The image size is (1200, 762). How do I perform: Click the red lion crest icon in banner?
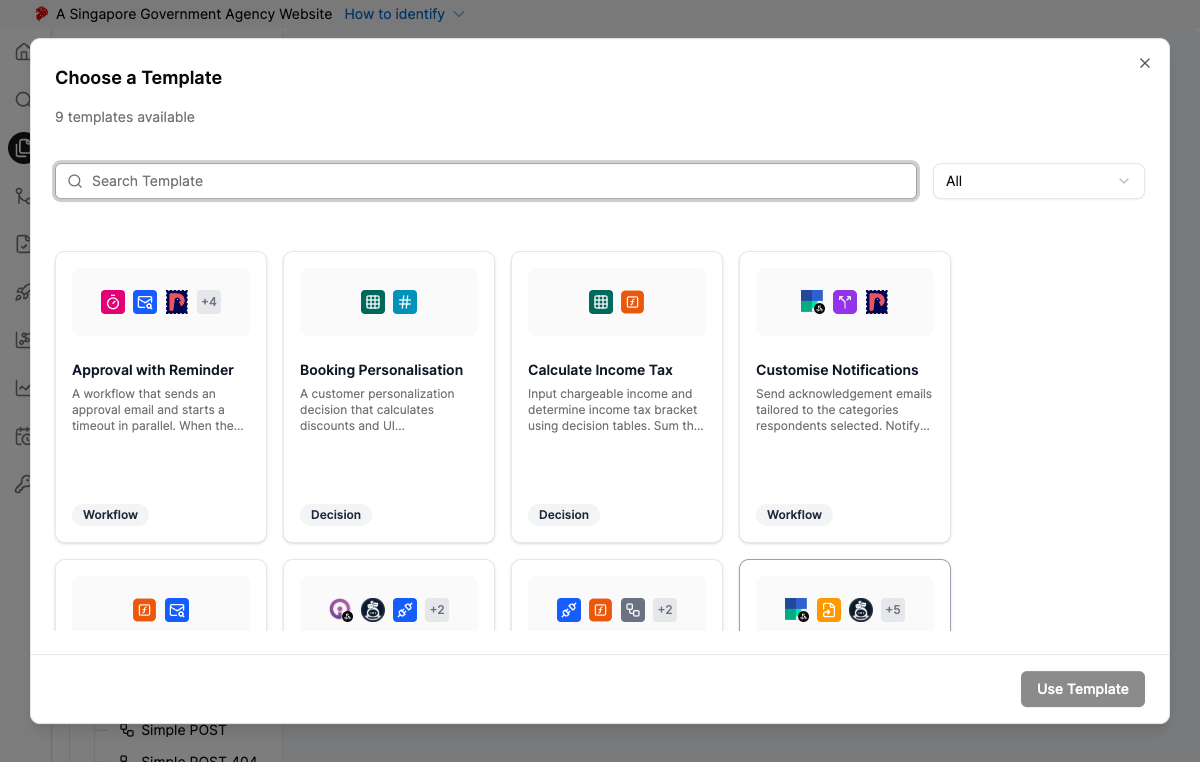(x=42, y=14)
